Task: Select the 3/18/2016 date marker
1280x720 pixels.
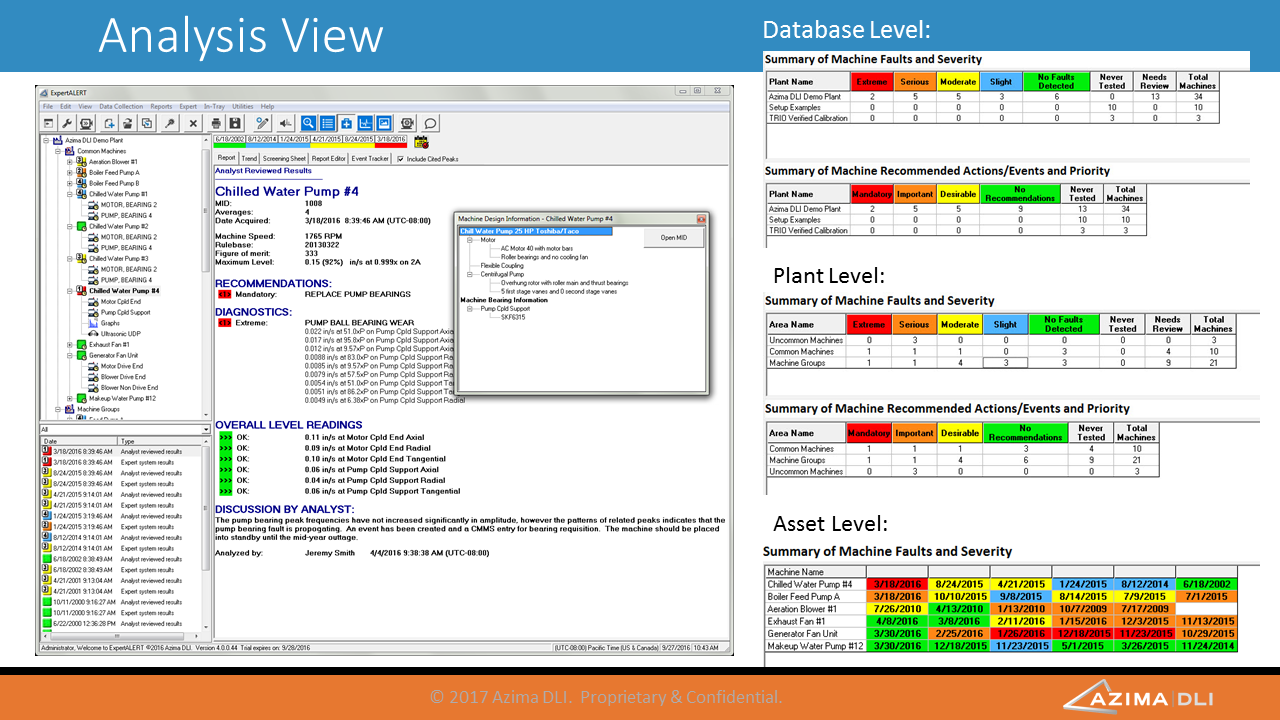Action: 391,139
